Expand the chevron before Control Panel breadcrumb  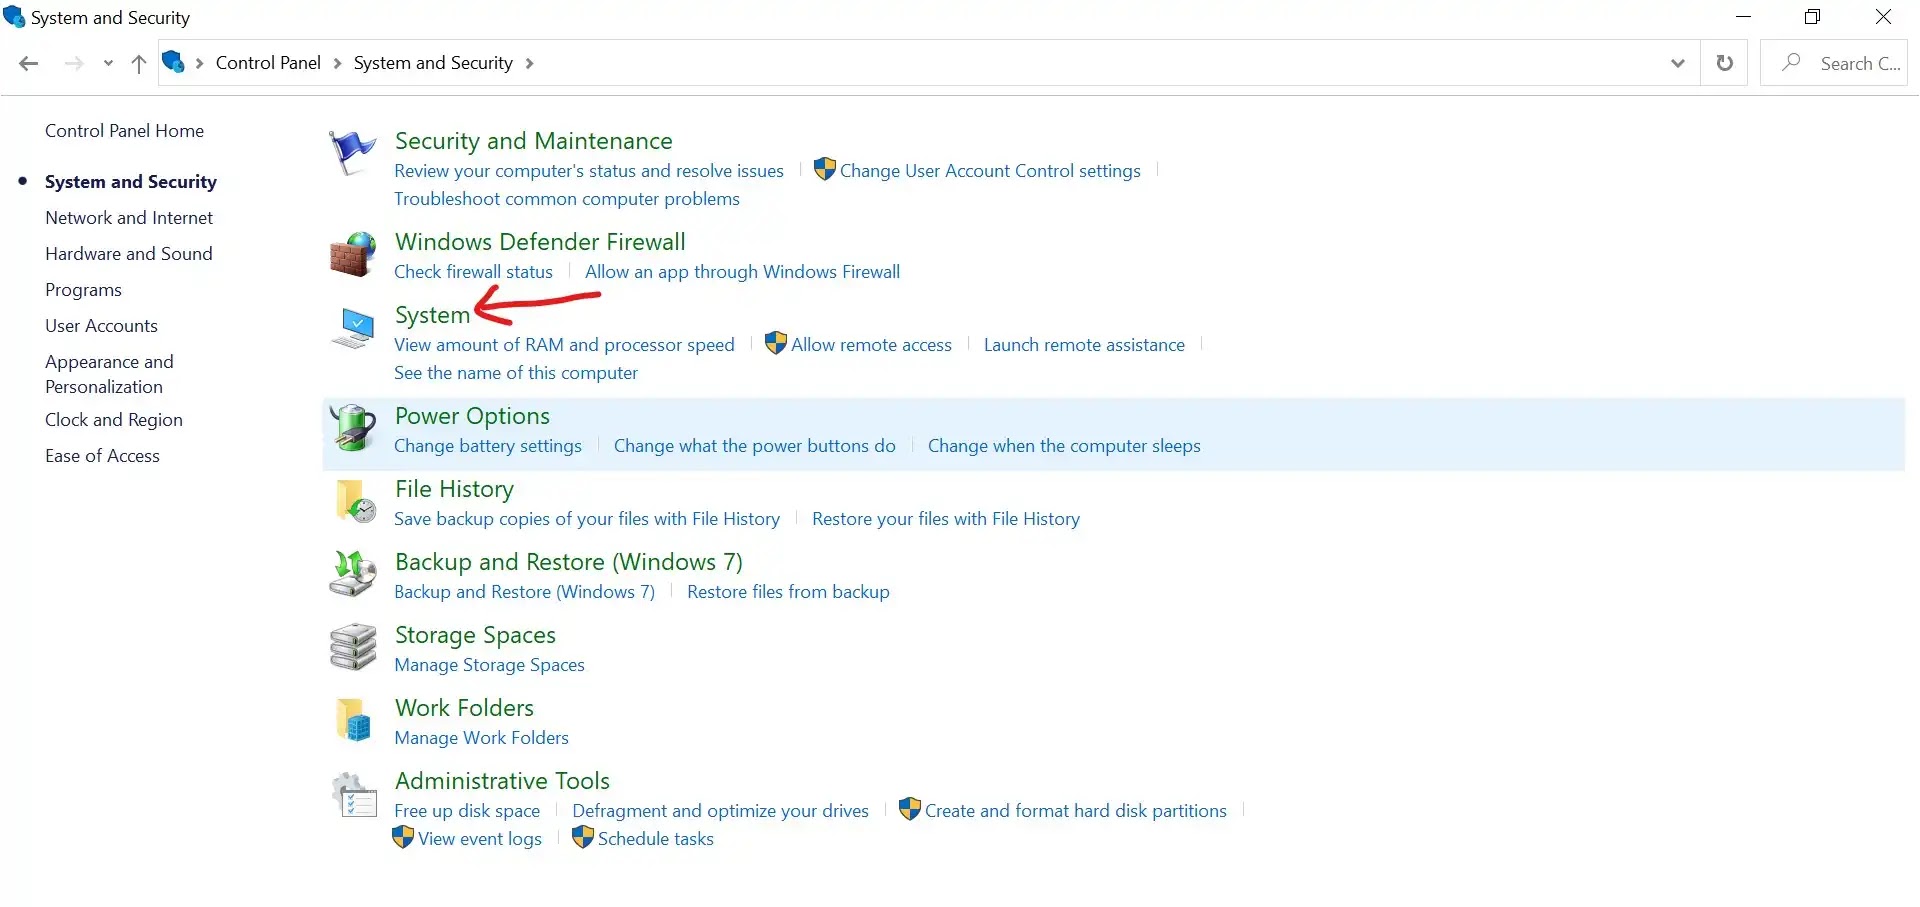[199, 64]
